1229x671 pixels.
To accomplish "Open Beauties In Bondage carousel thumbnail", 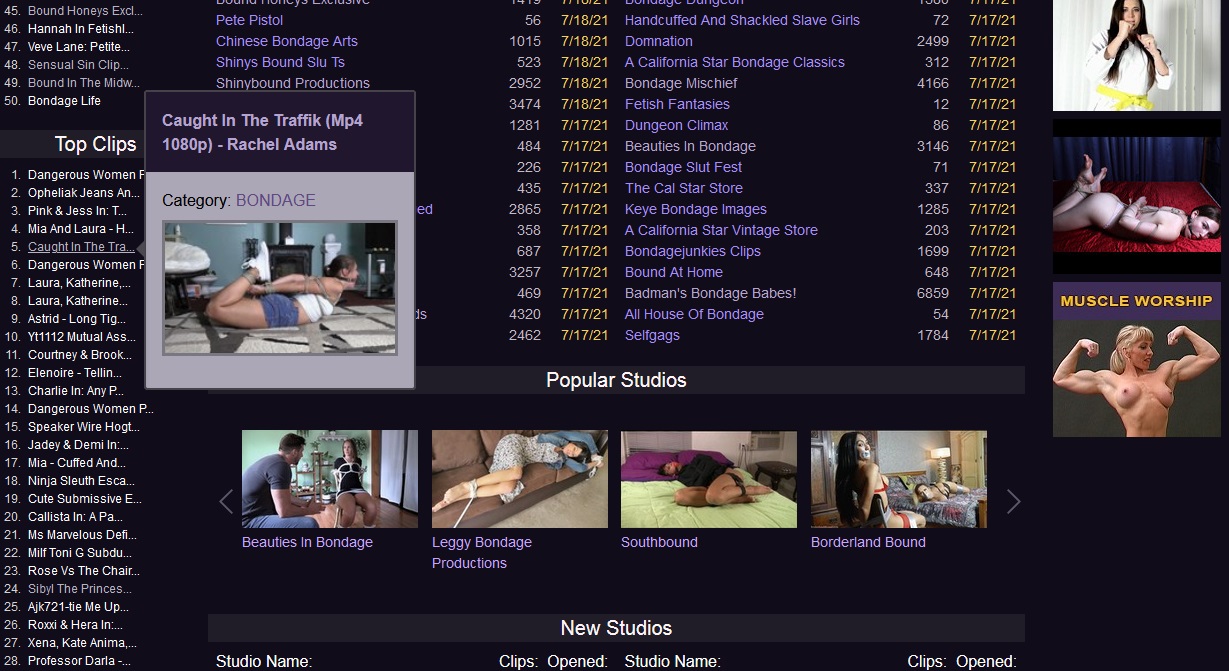I will (330, 479).
